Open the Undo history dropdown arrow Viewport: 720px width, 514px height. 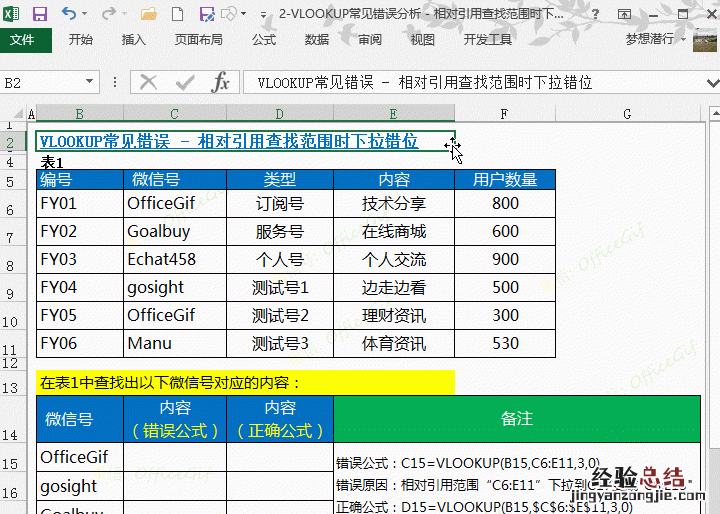(85, 15)
